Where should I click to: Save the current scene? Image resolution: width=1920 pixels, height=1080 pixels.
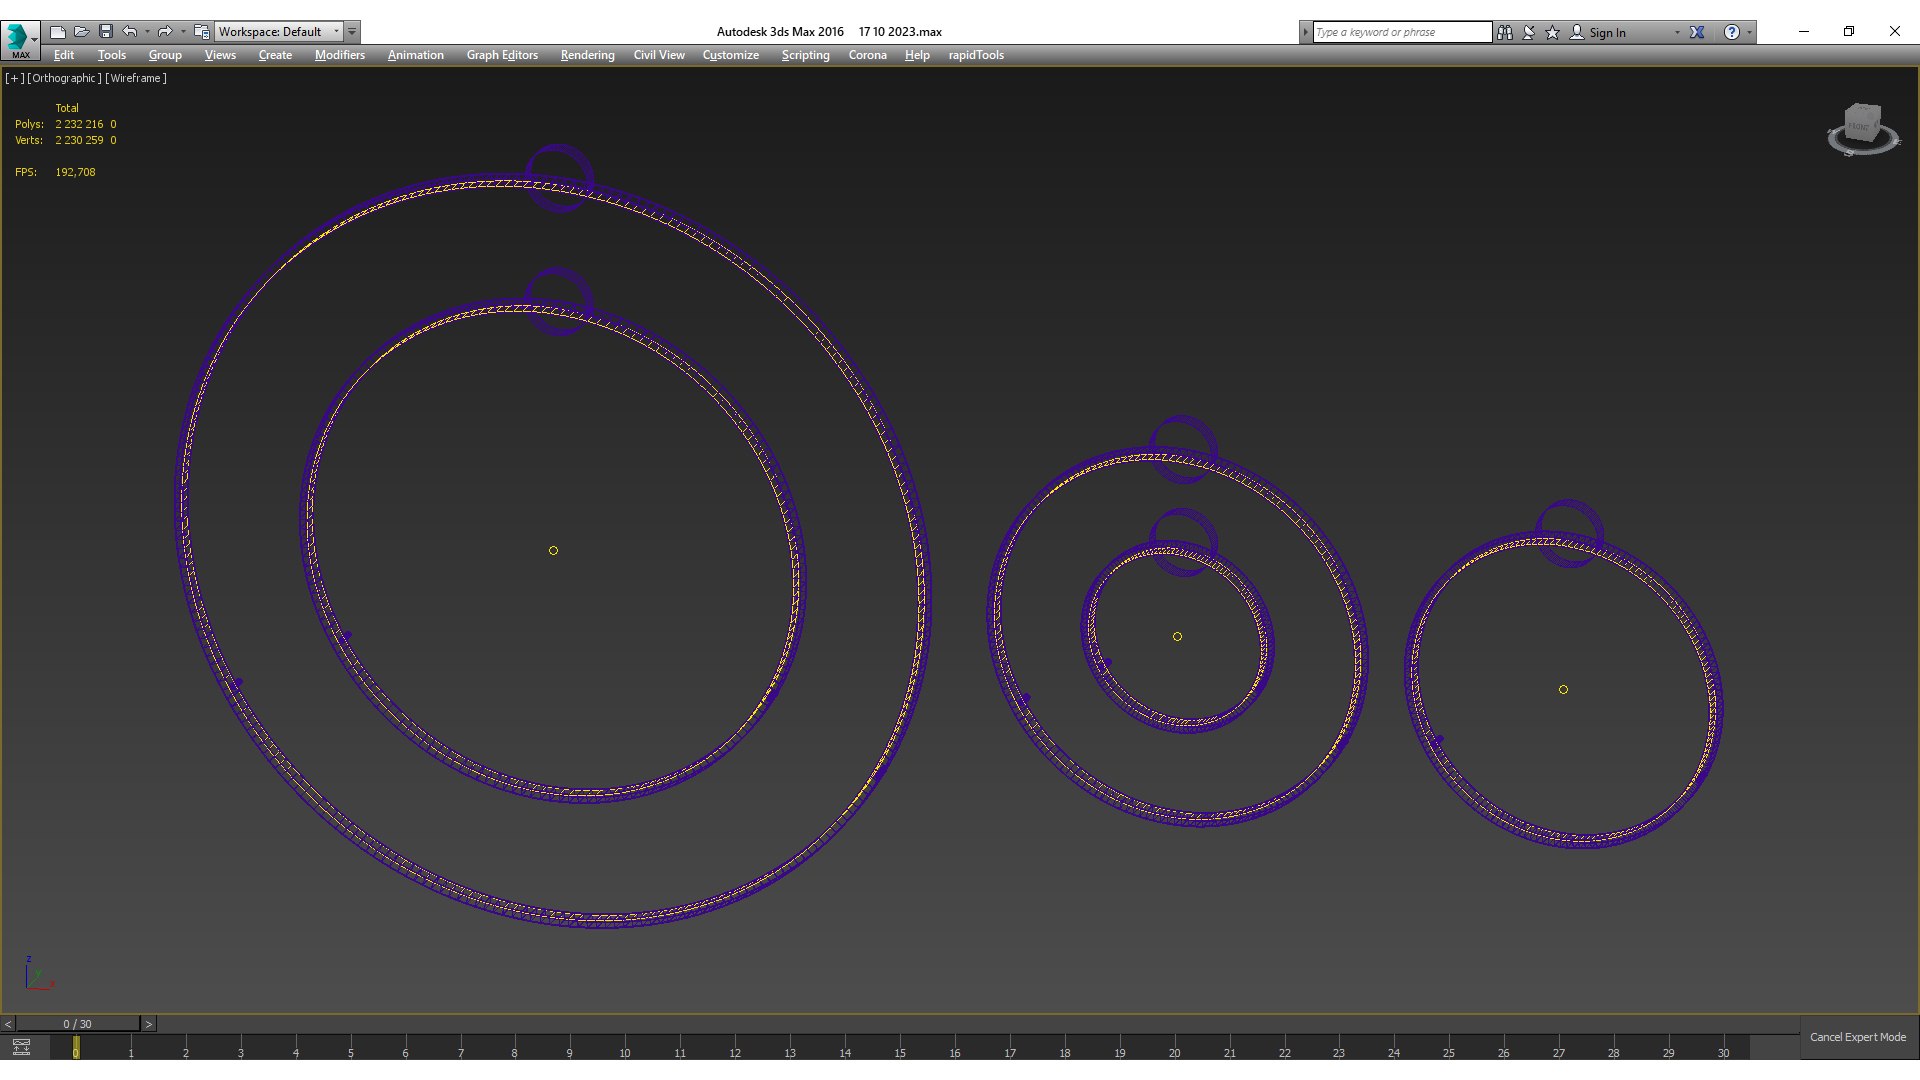106,32
